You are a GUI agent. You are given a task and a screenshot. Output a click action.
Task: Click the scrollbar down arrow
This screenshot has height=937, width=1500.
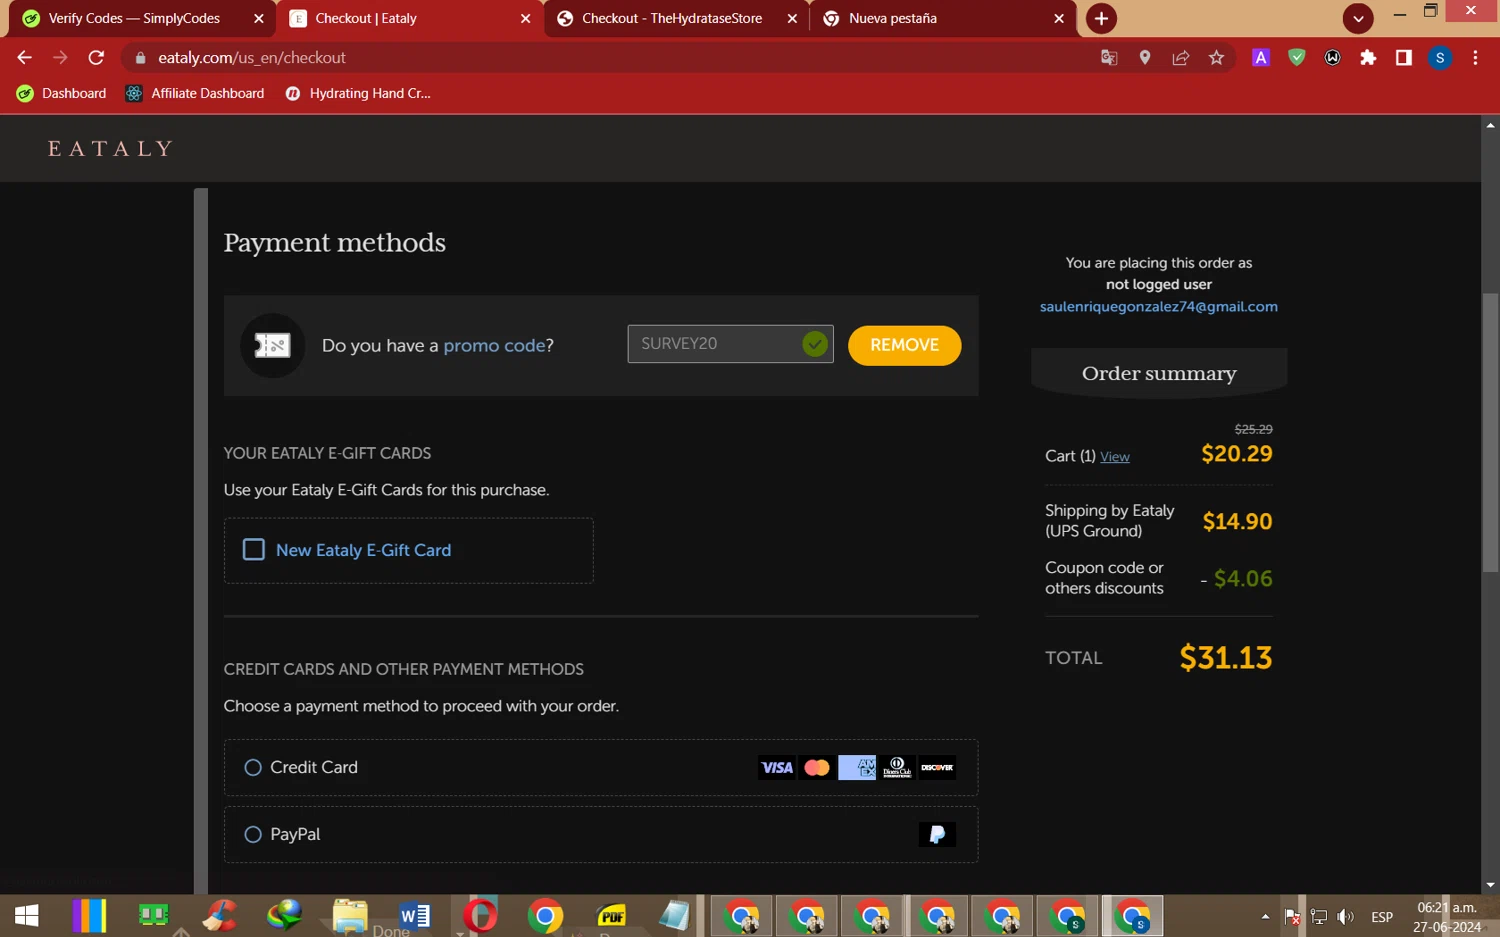1490,885
